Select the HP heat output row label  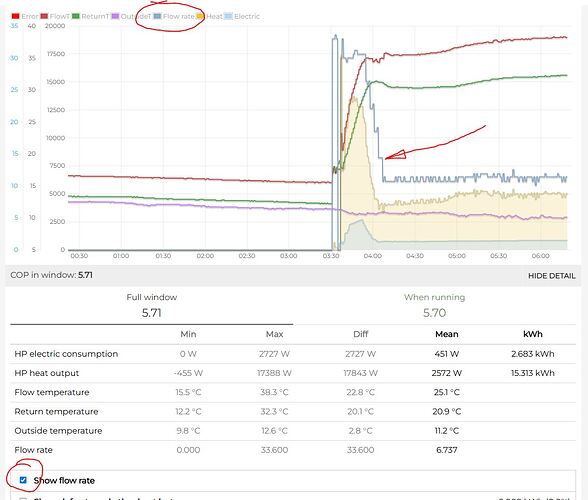(46, 373)
